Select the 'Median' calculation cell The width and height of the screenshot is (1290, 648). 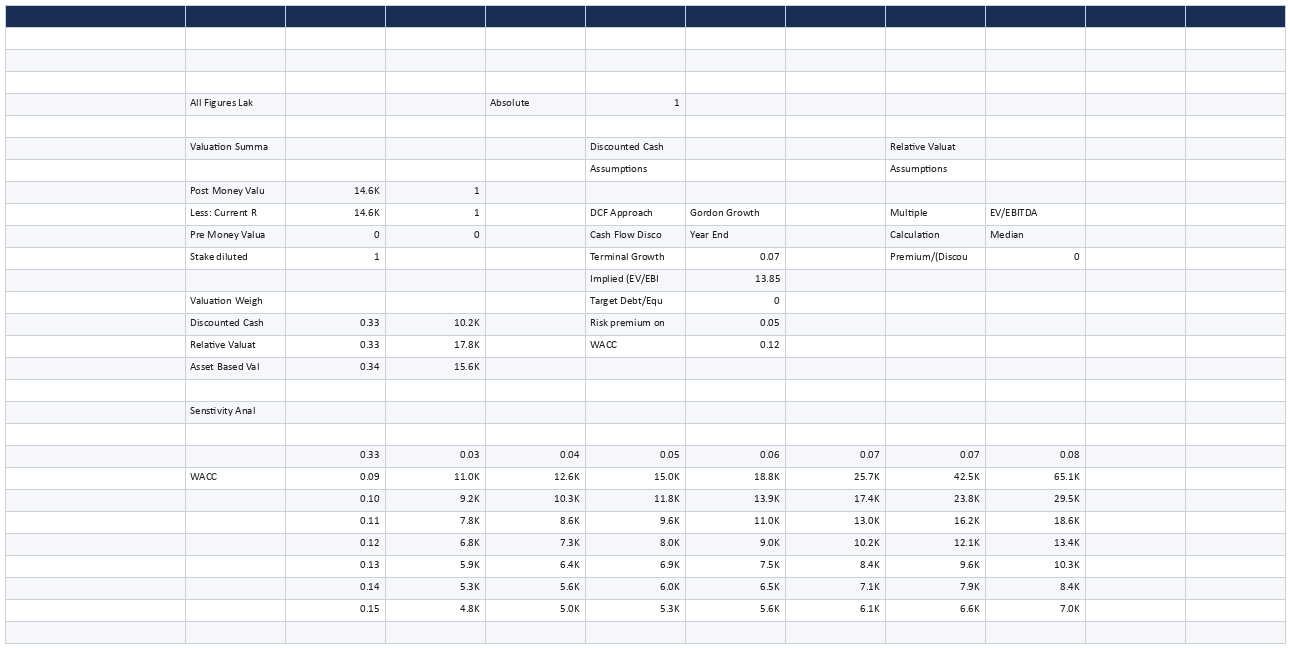coord(1035,235)
